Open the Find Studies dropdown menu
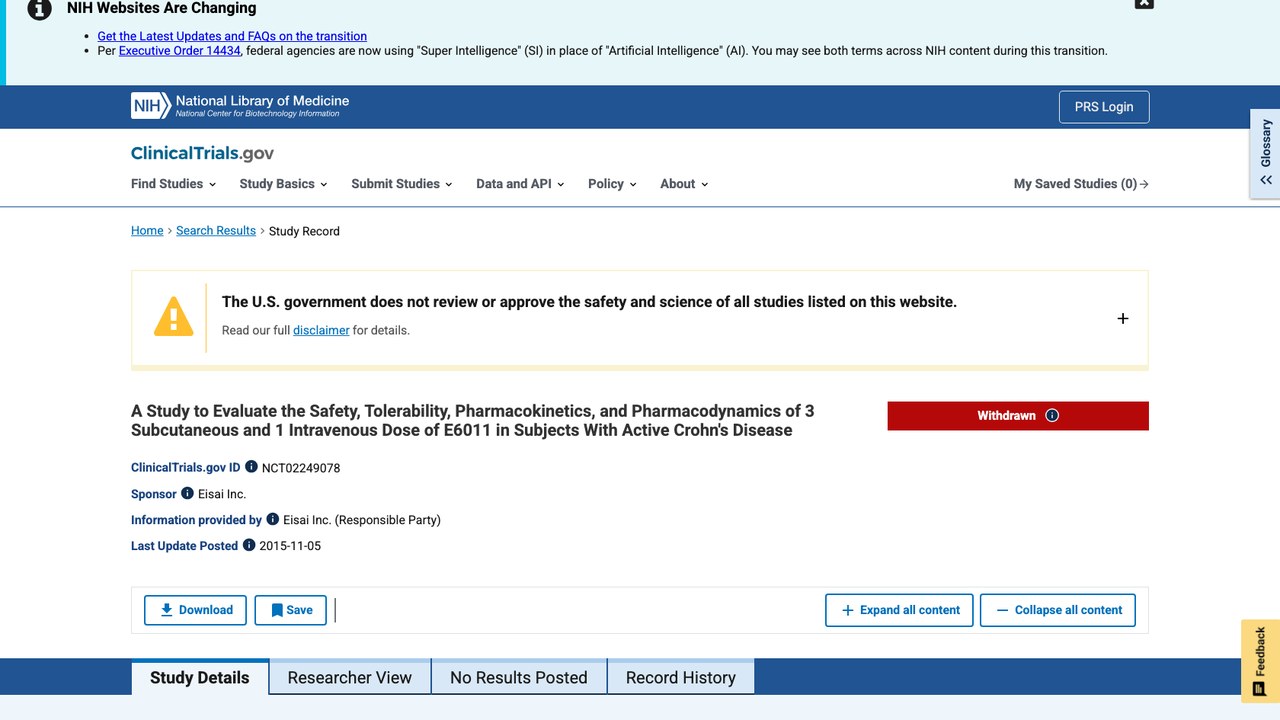The width and height of the screenshot is (1280, 720). [x=173, y=184]
